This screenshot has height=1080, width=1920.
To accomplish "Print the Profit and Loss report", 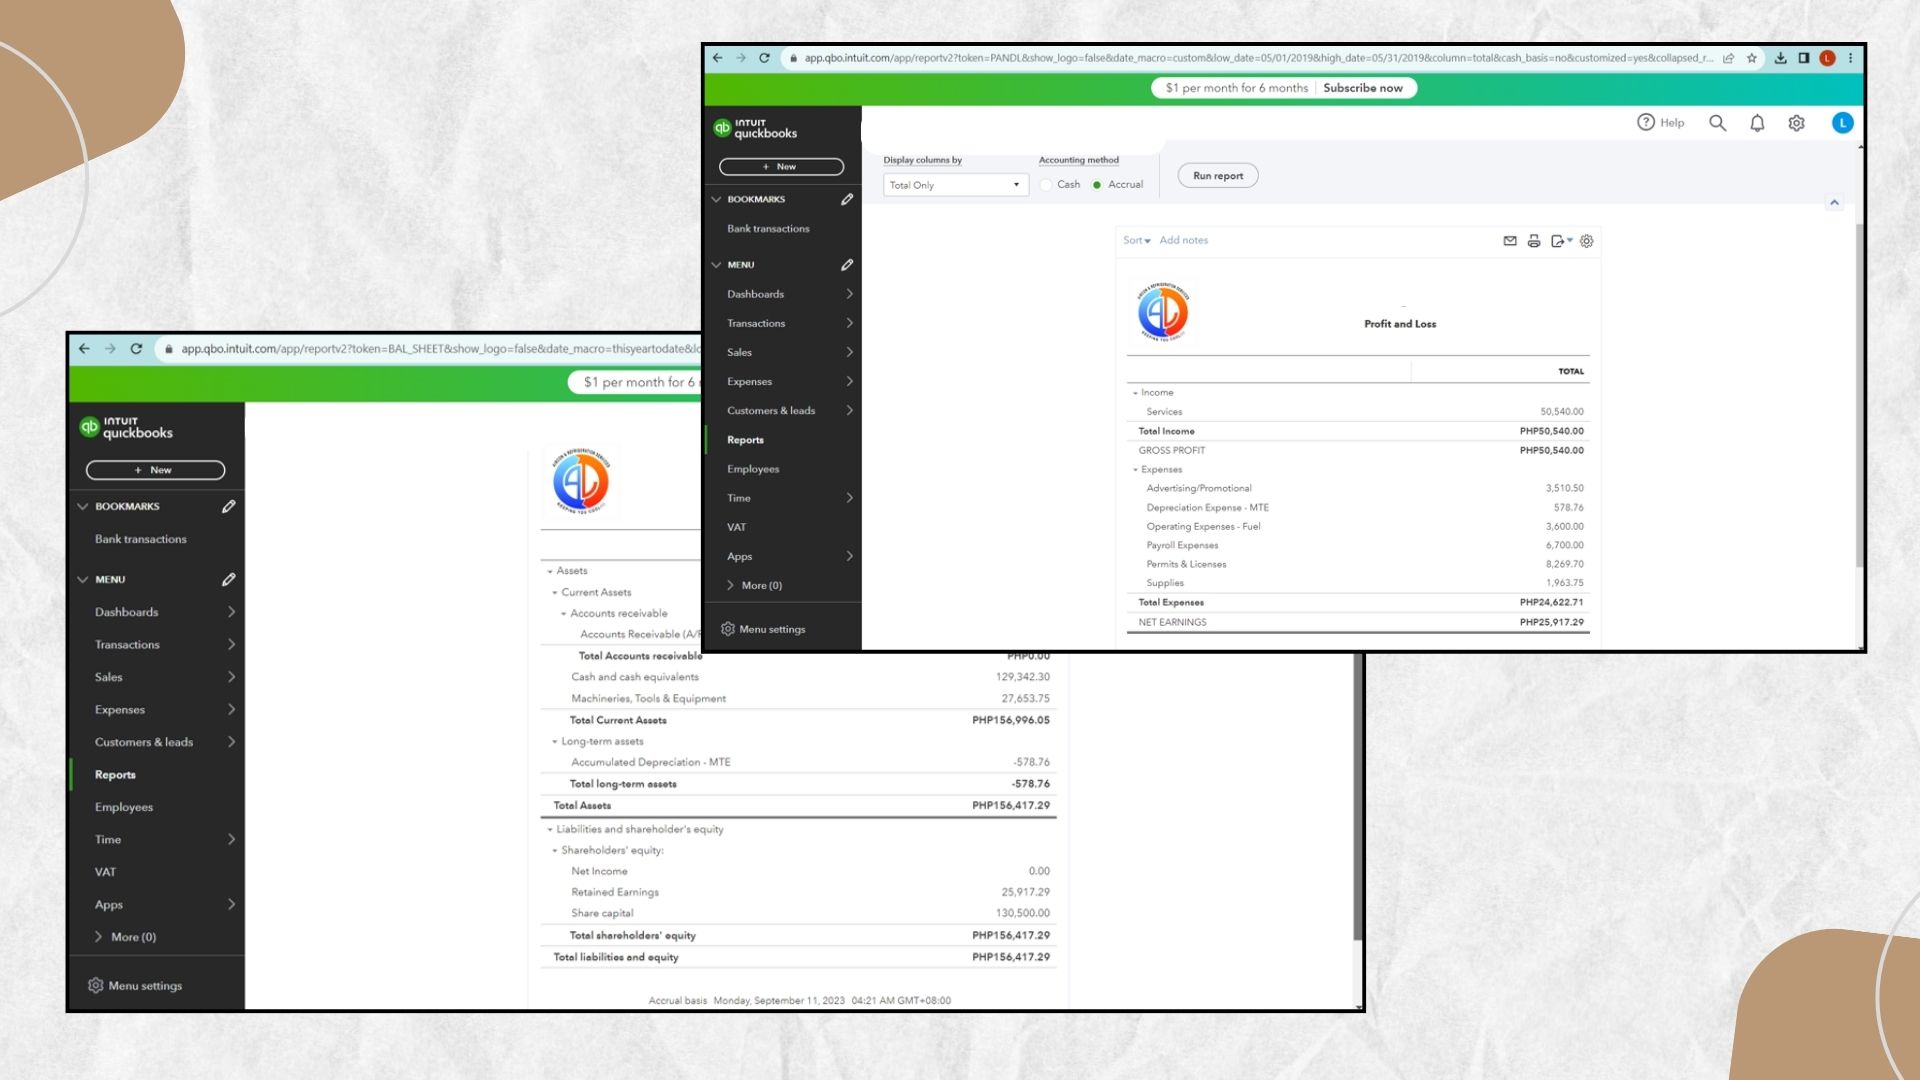I will tap(1534, 241).
